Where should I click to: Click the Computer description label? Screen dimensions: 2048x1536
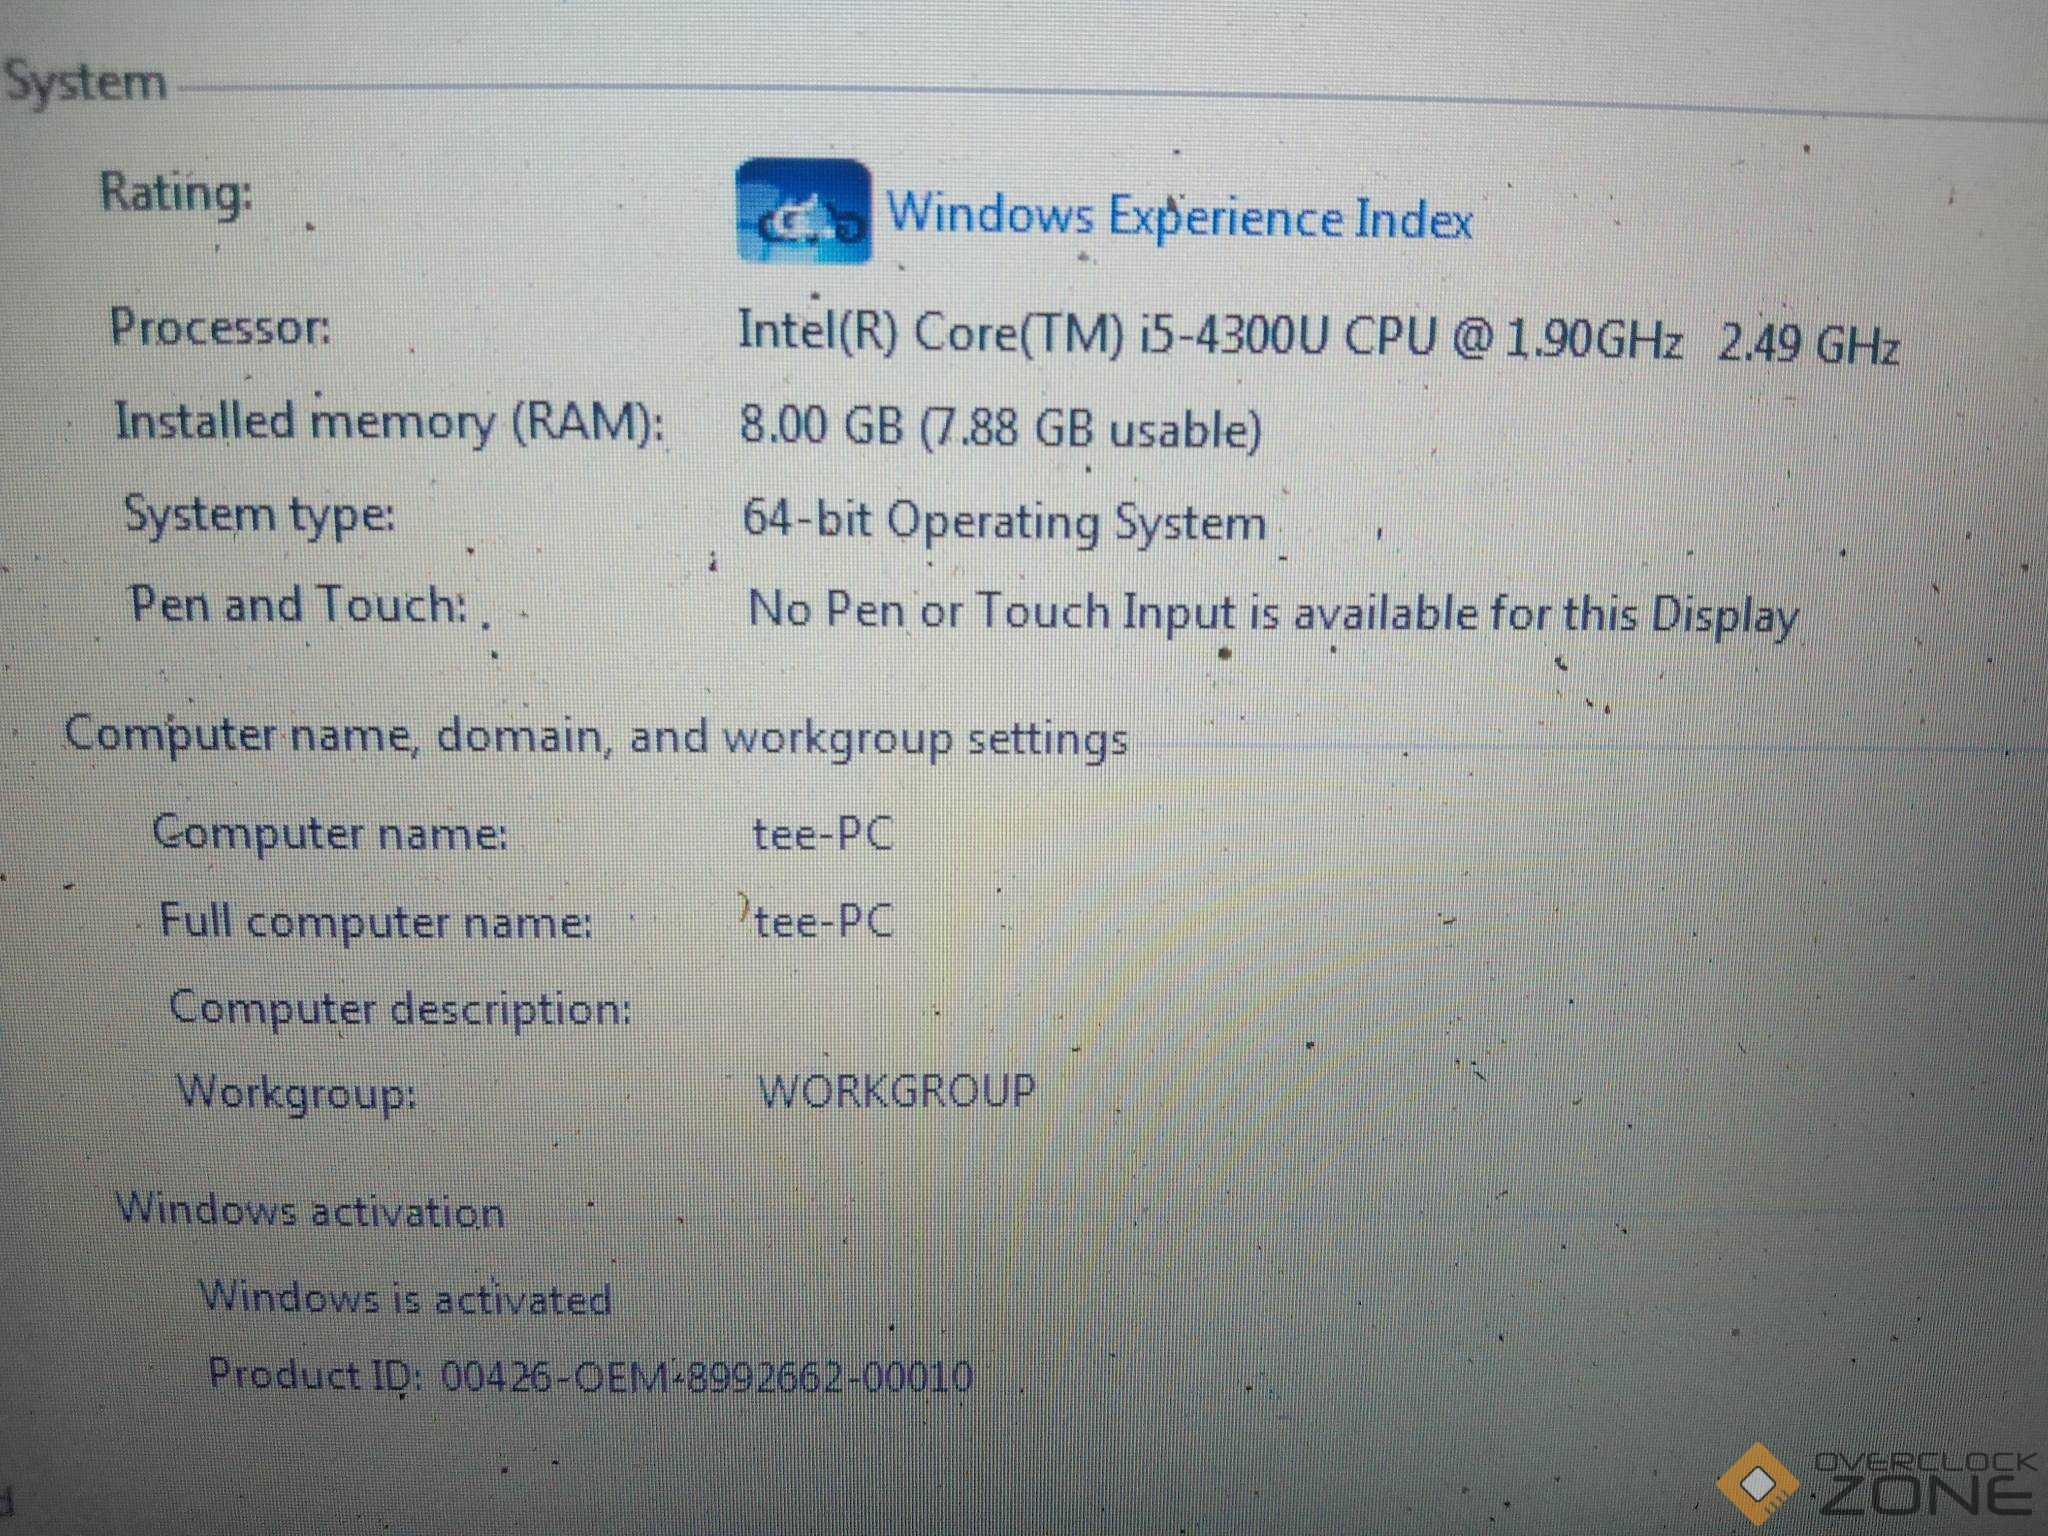(400, 1007)
